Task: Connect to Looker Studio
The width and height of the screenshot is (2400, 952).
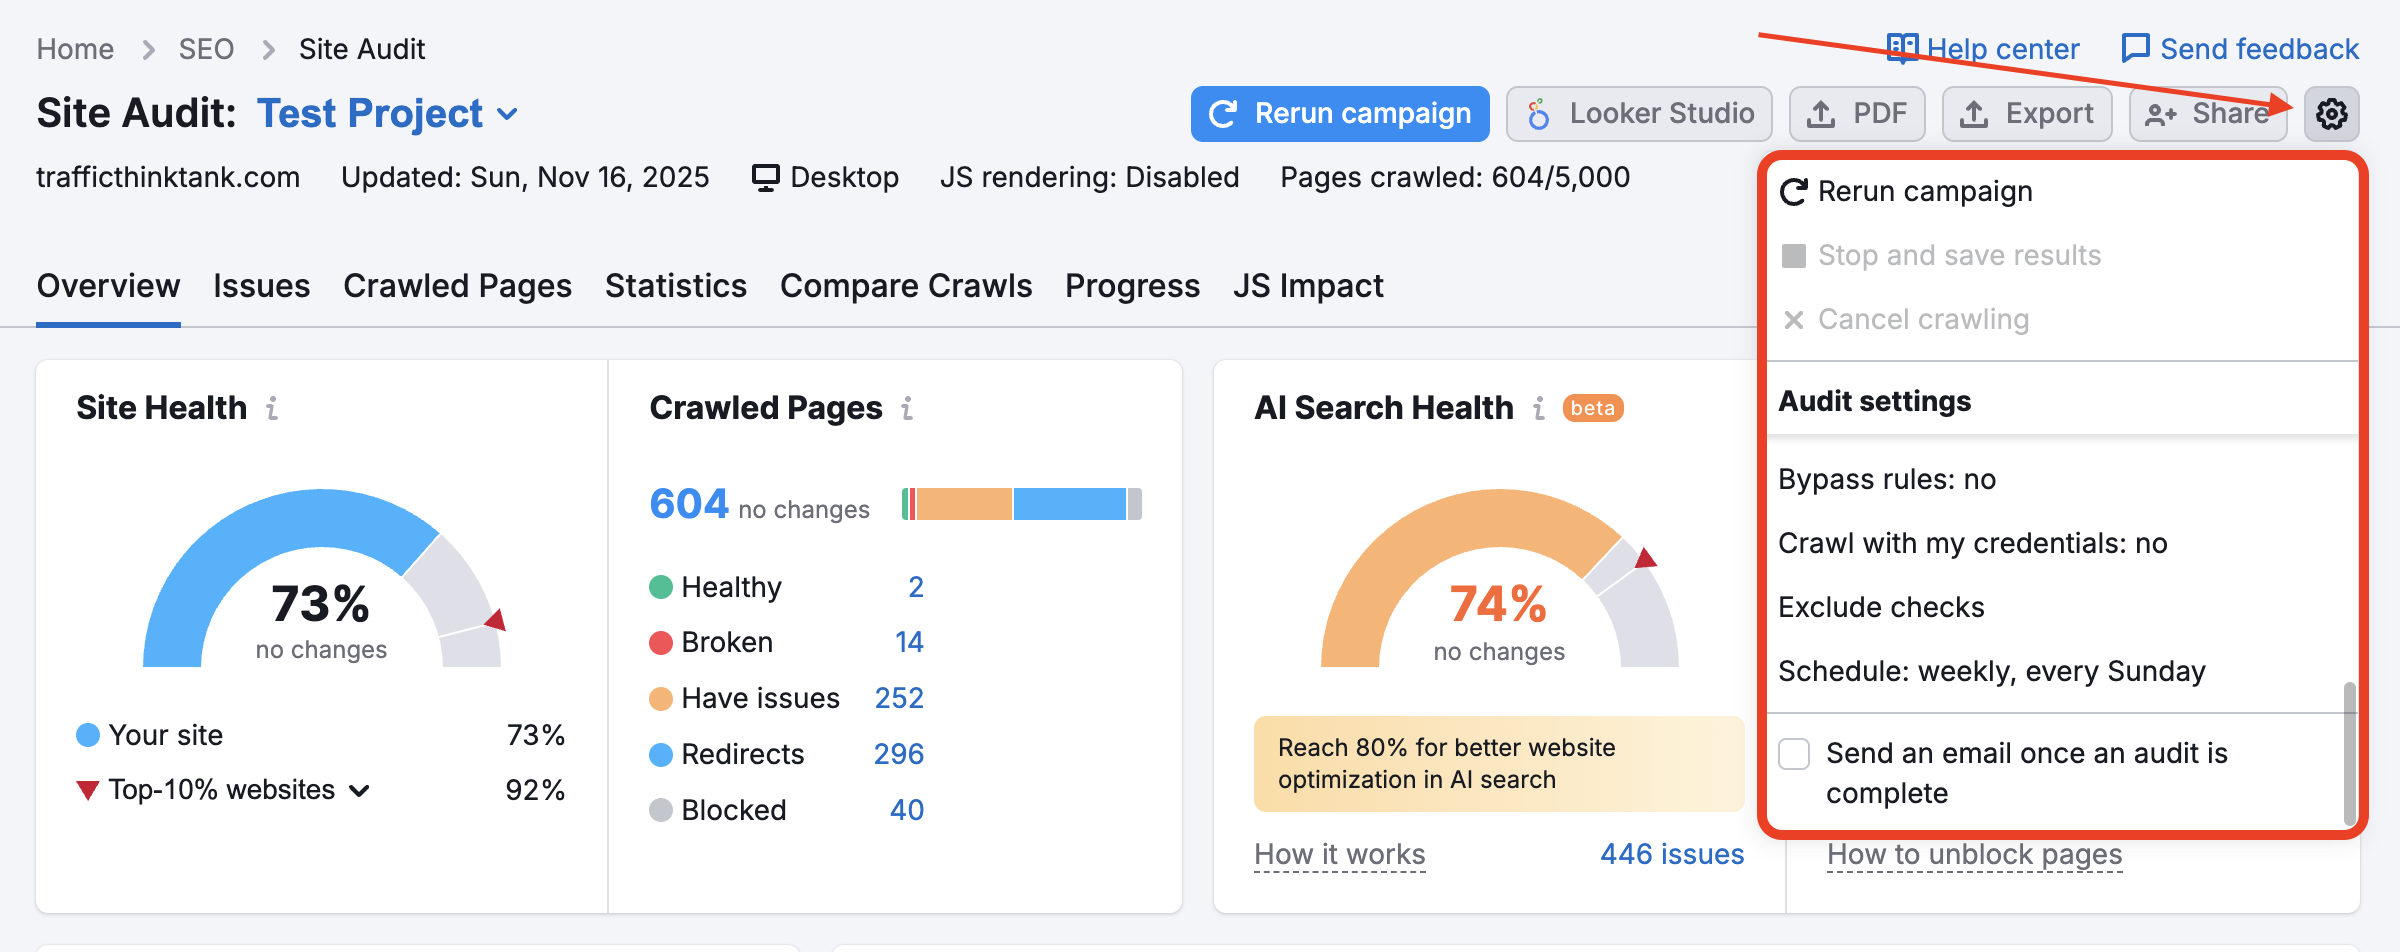Action: [1638, 113]
